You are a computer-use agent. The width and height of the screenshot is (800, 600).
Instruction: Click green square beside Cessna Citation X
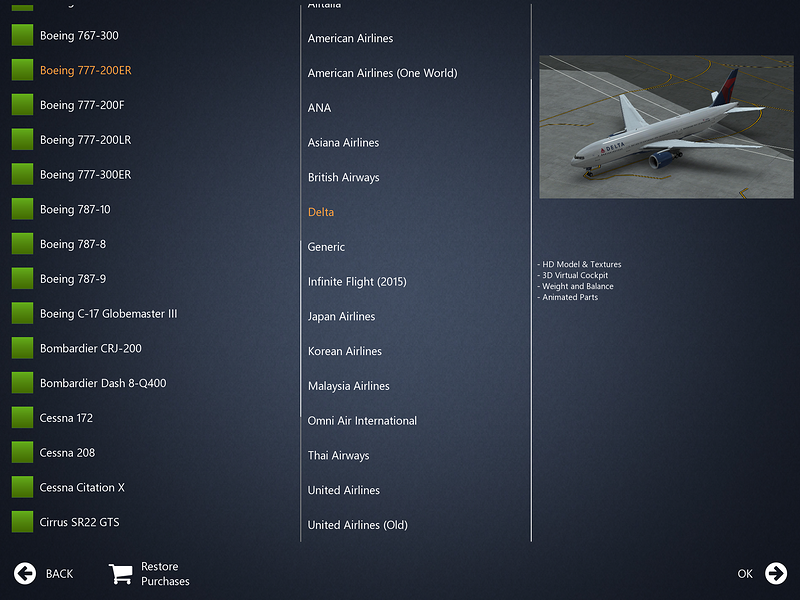click(22, 487)
